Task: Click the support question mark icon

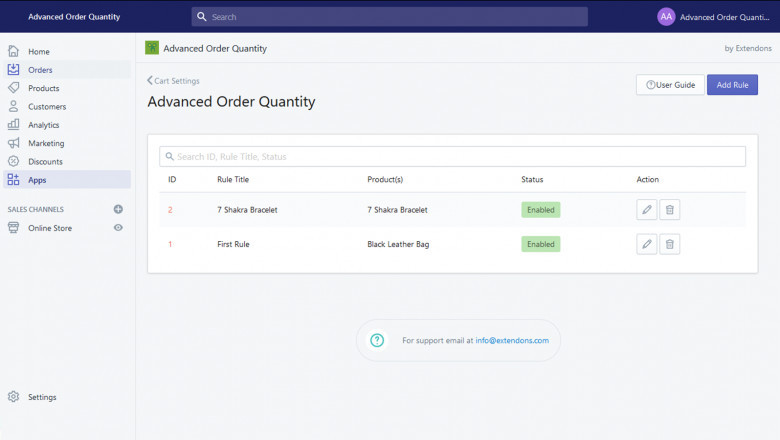Action: click(377, 340)
